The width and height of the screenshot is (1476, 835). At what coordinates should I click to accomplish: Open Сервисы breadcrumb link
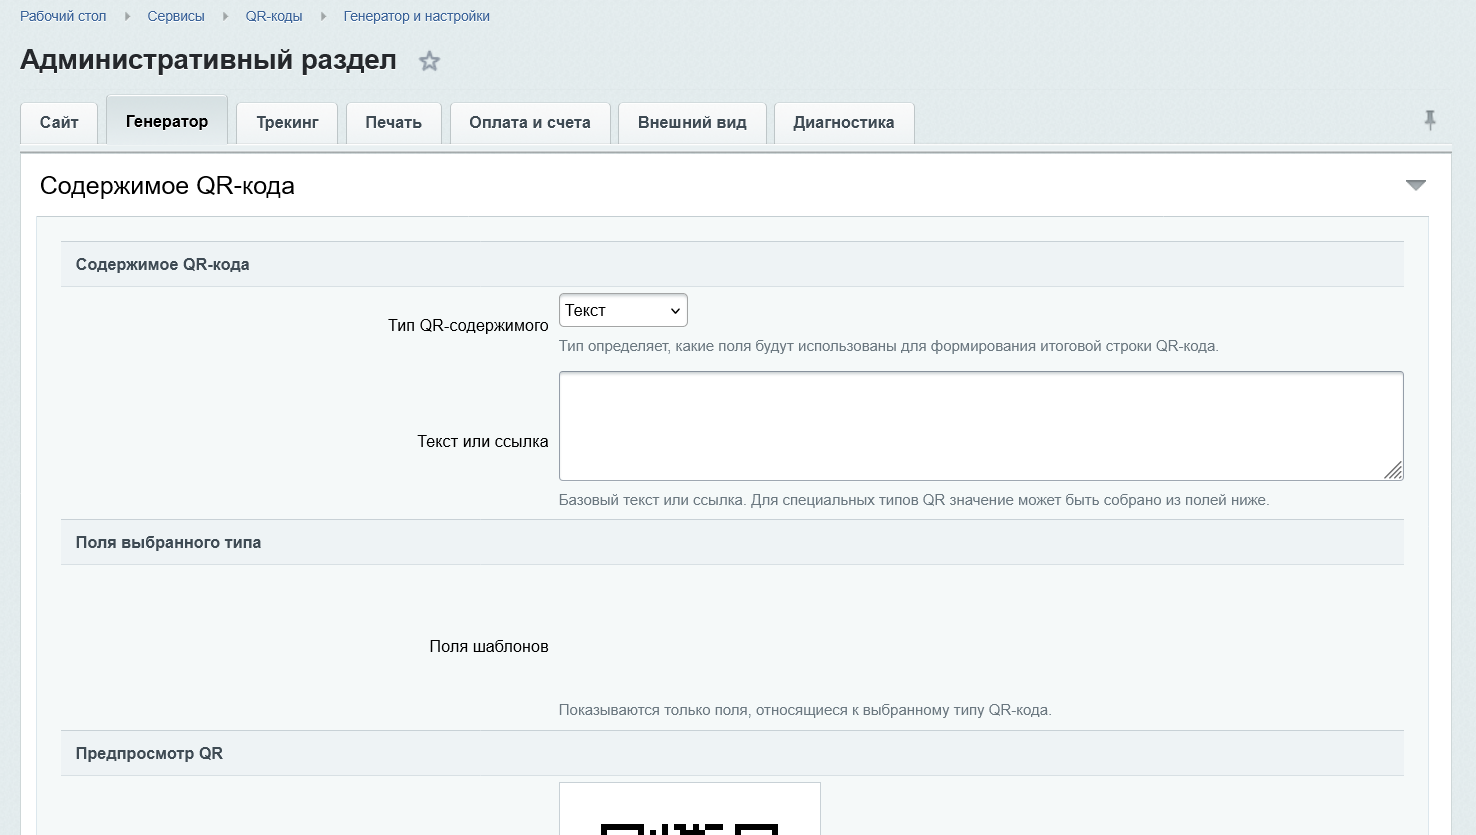tap(176, 16)
